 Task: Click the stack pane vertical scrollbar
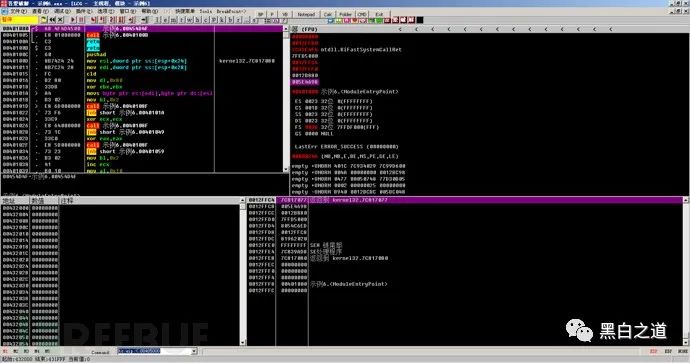pyautogui.click(x=686, y=271)
